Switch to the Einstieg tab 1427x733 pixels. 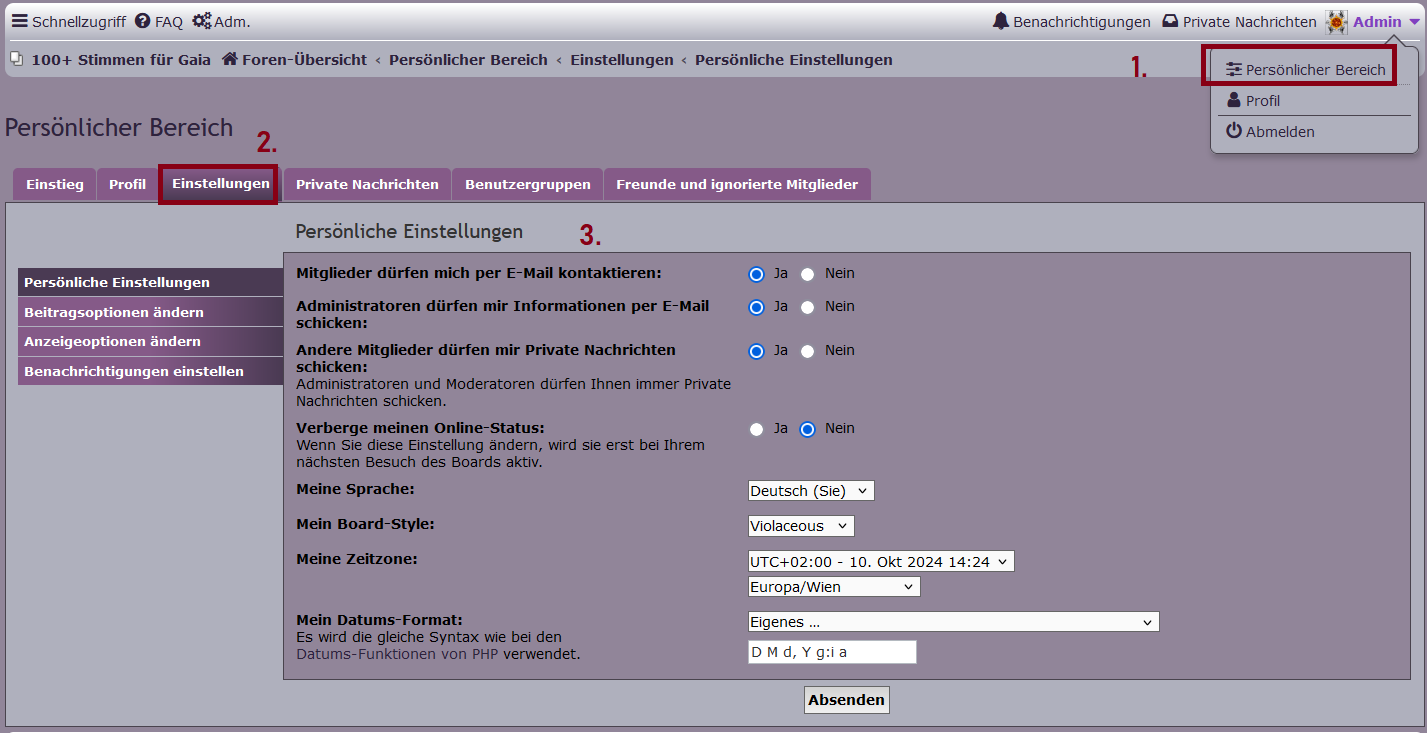[x=55, y=184]
